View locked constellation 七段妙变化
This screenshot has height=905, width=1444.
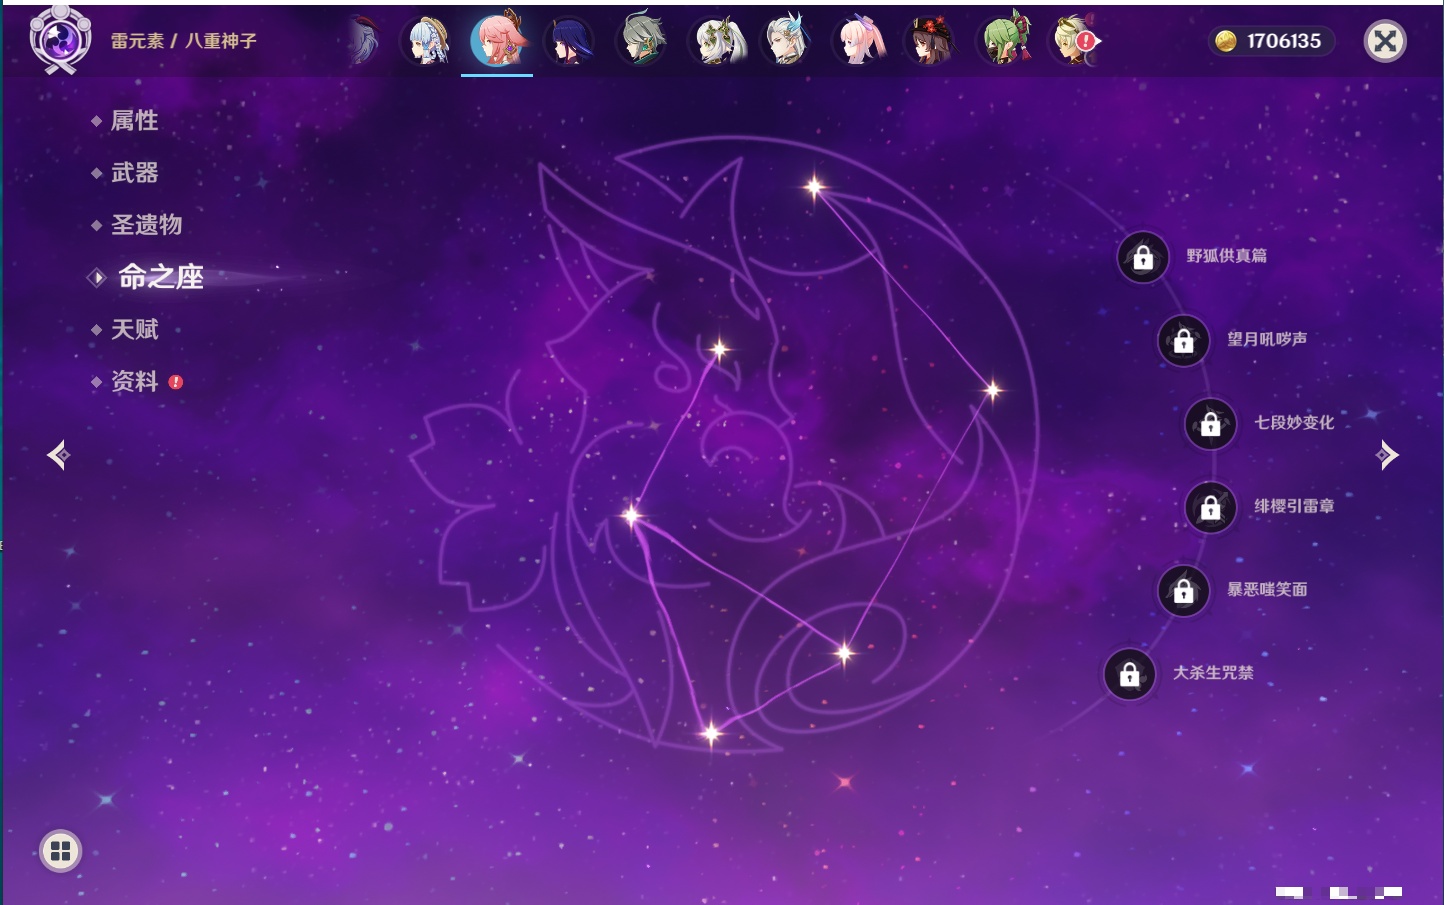click(x=1210, y=424)
